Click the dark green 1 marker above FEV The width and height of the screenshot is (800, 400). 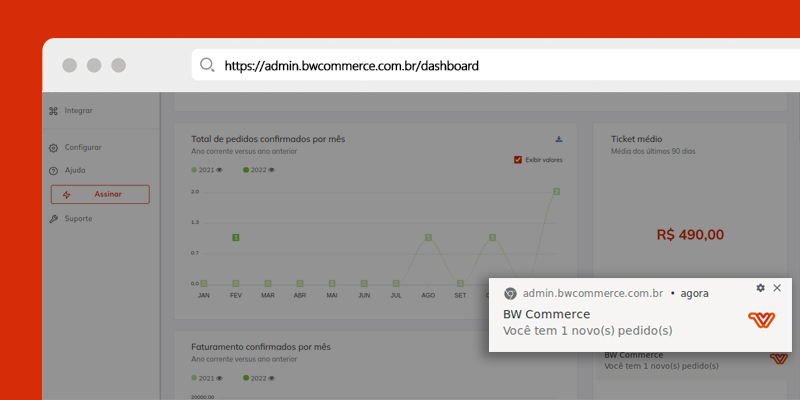(x=235, y=237)
